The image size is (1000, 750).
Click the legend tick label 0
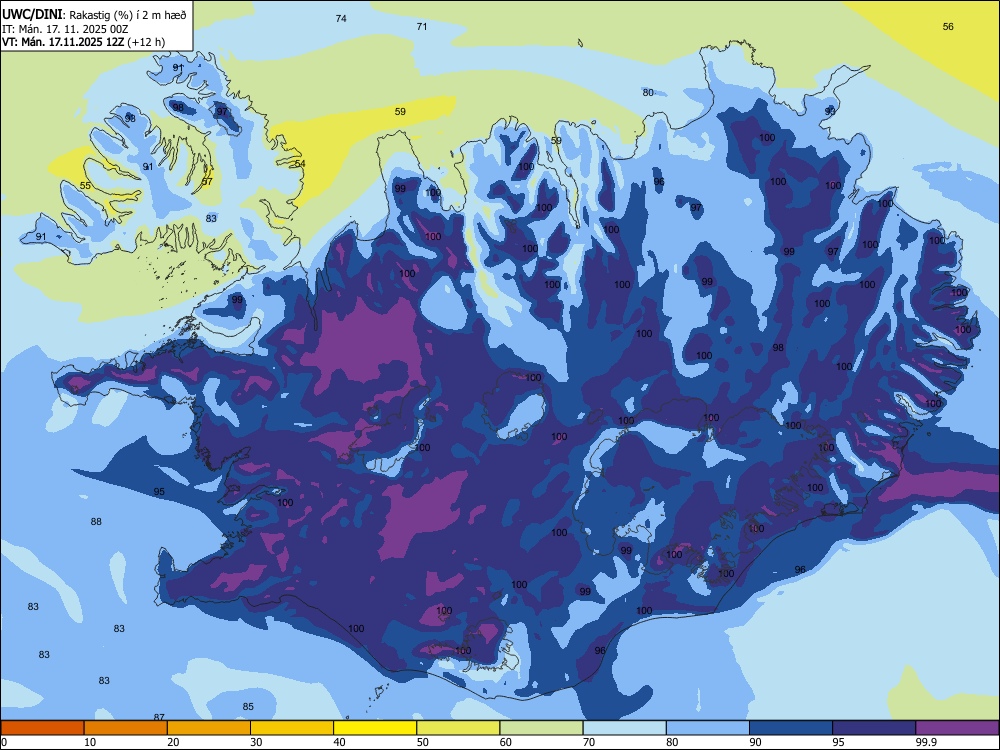coord(4,742)
